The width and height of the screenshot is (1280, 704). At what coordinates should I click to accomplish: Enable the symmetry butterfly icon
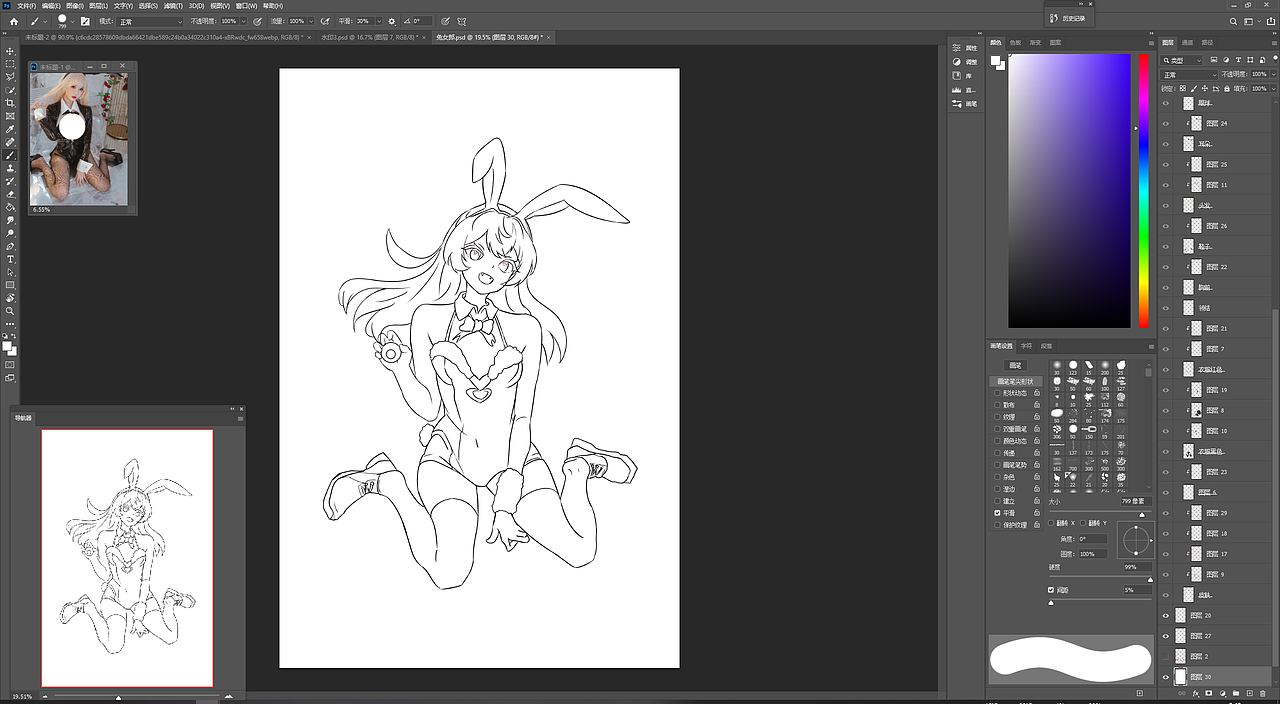(x=461, y=21)
